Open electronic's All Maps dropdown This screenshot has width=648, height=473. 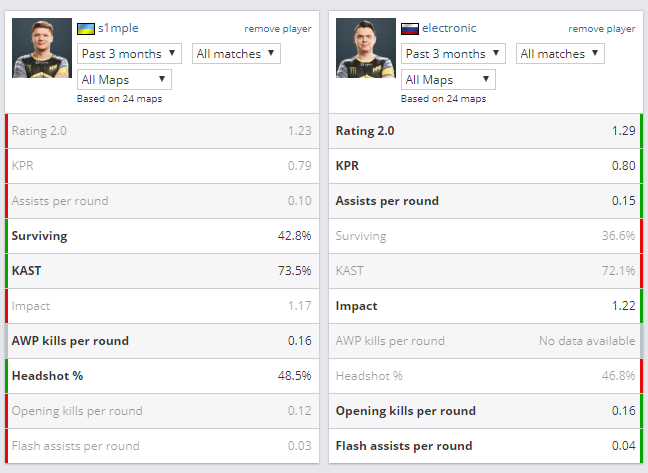tap(448, 79)
